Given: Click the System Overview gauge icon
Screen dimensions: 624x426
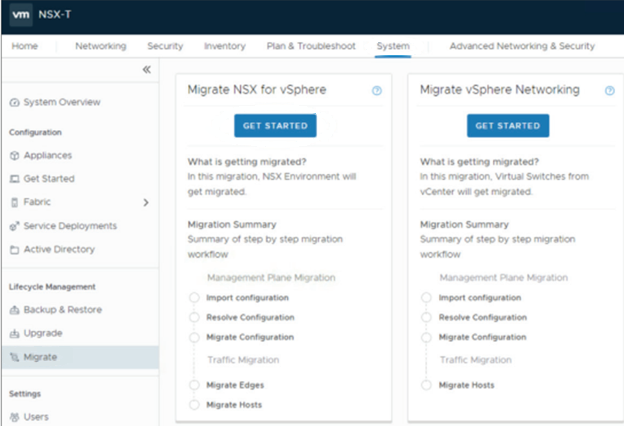Looking at the screenshot, I should click(x=14, y=102).
